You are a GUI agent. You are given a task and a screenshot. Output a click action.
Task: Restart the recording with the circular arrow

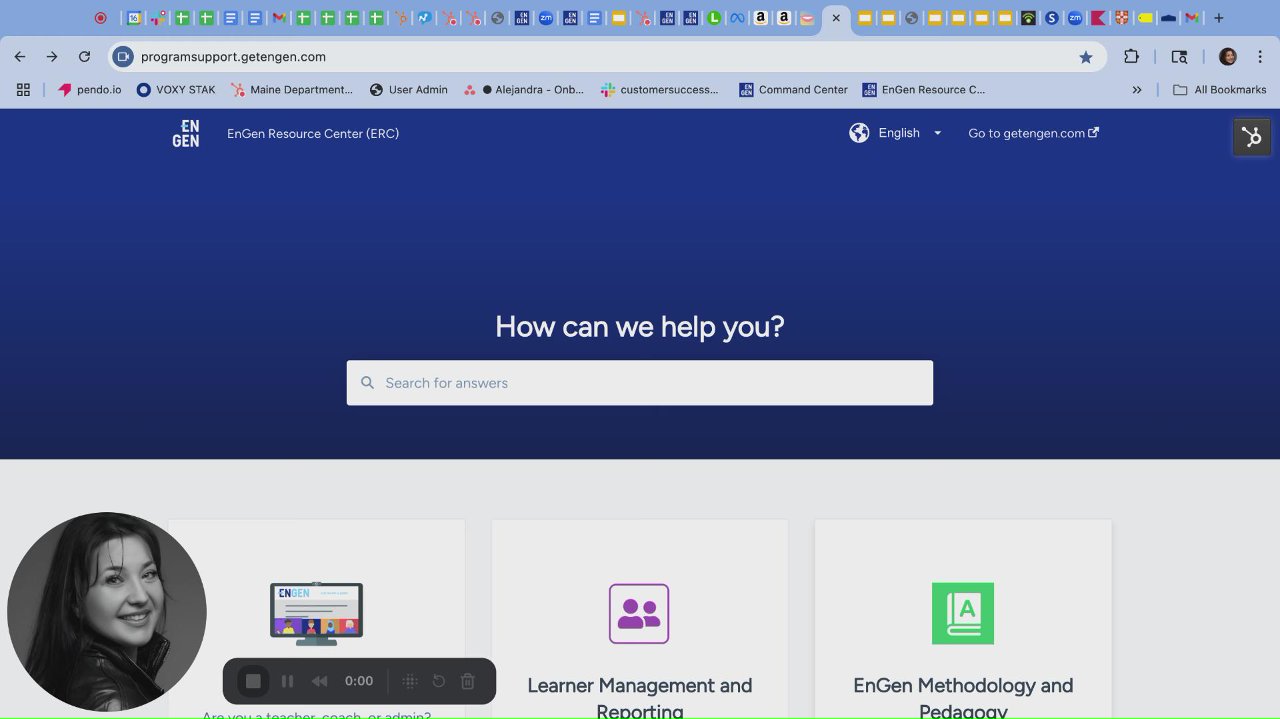coord(438,681)
